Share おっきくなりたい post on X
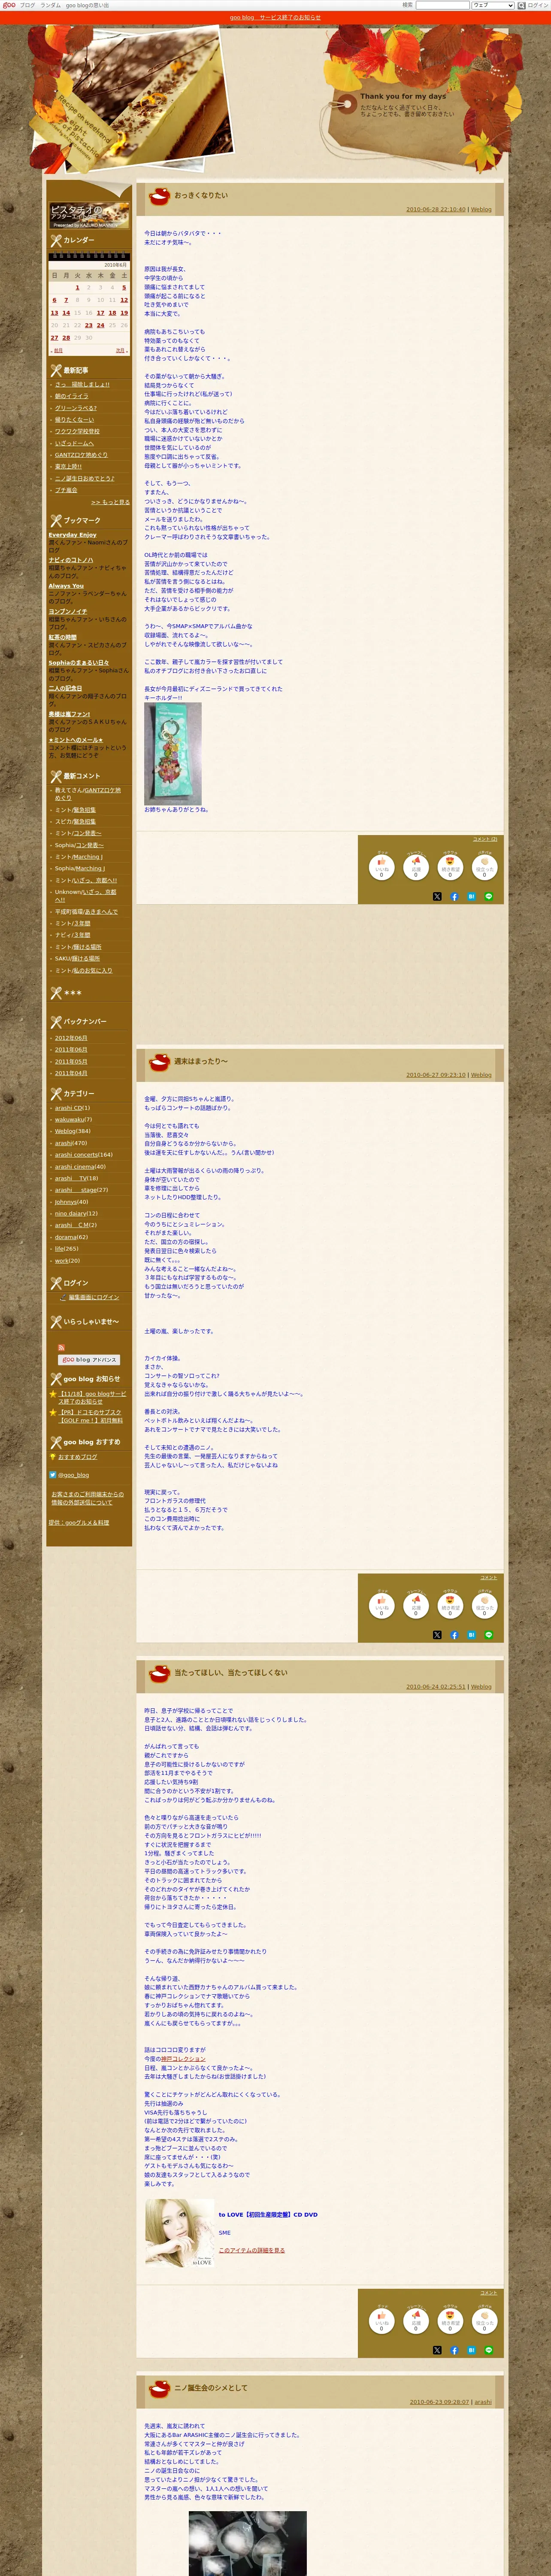This screenshot has width=551, height=2576. click(437, 897)
